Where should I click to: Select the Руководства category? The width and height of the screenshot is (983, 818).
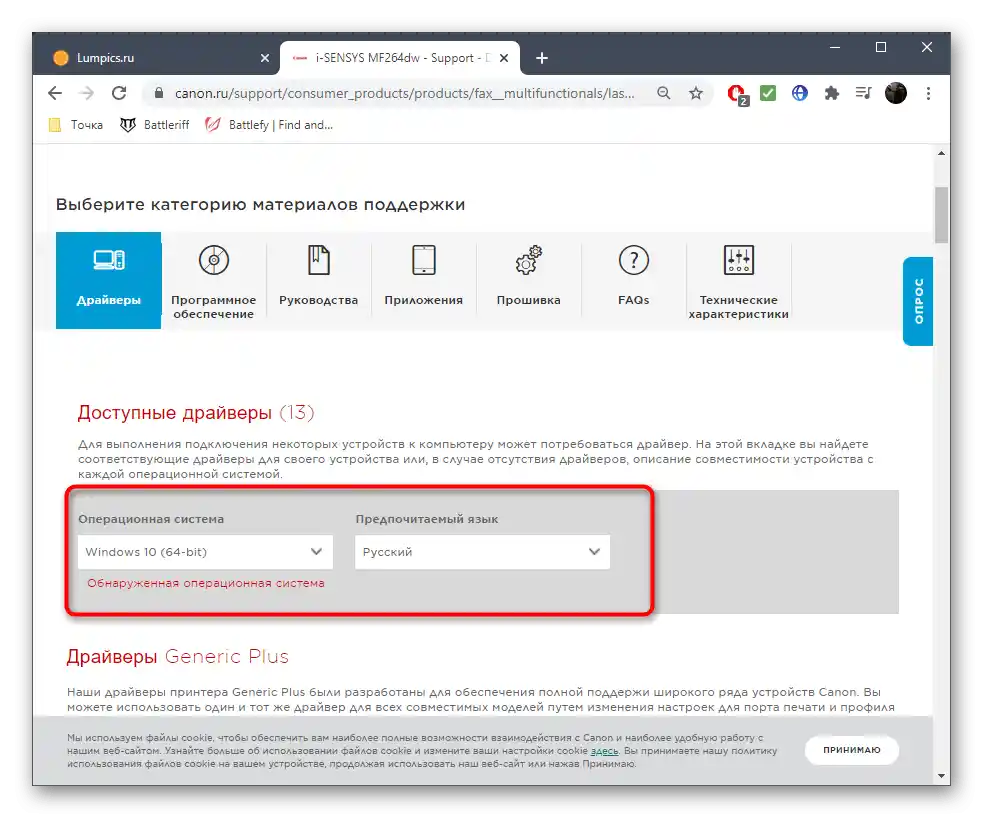click(x=318, y=280)
